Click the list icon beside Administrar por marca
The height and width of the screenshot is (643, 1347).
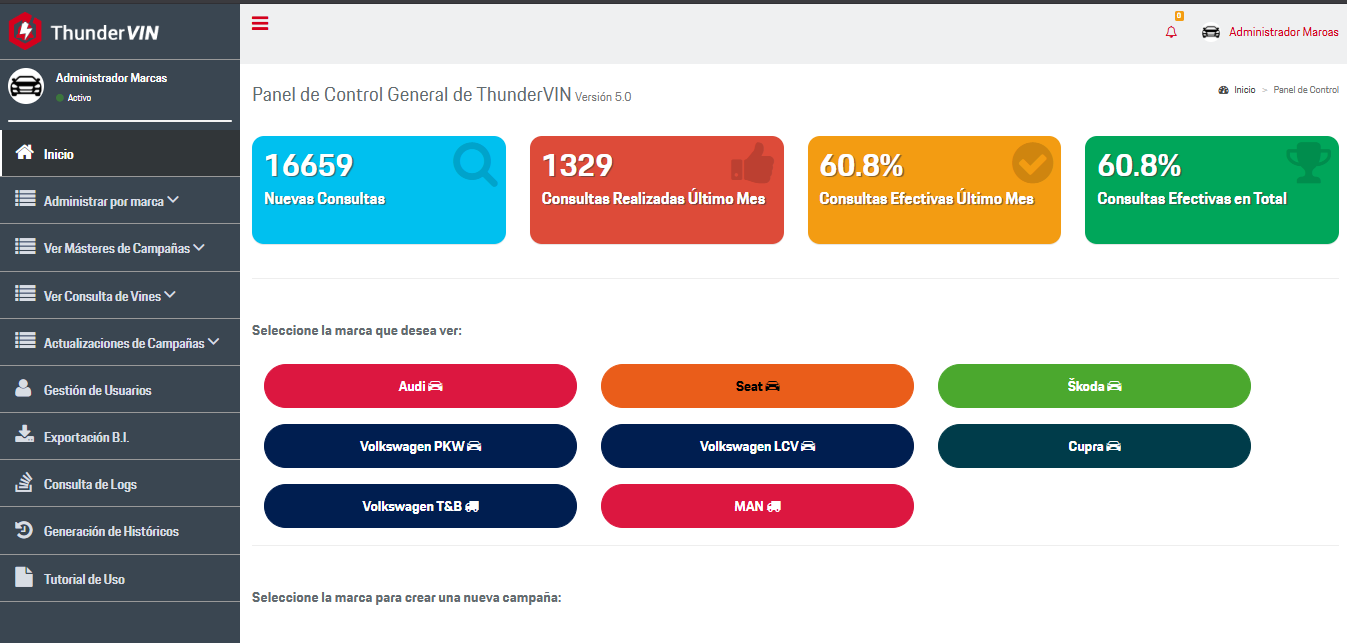click(26, 199)
